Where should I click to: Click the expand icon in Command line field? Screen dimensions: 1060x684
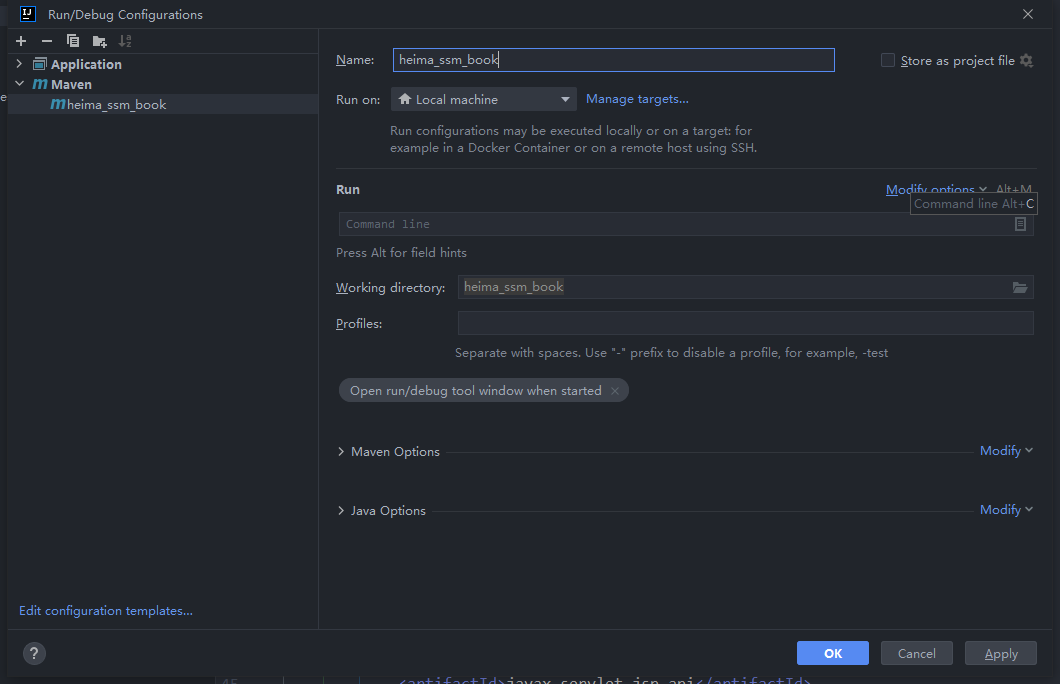coord(1020,224)
